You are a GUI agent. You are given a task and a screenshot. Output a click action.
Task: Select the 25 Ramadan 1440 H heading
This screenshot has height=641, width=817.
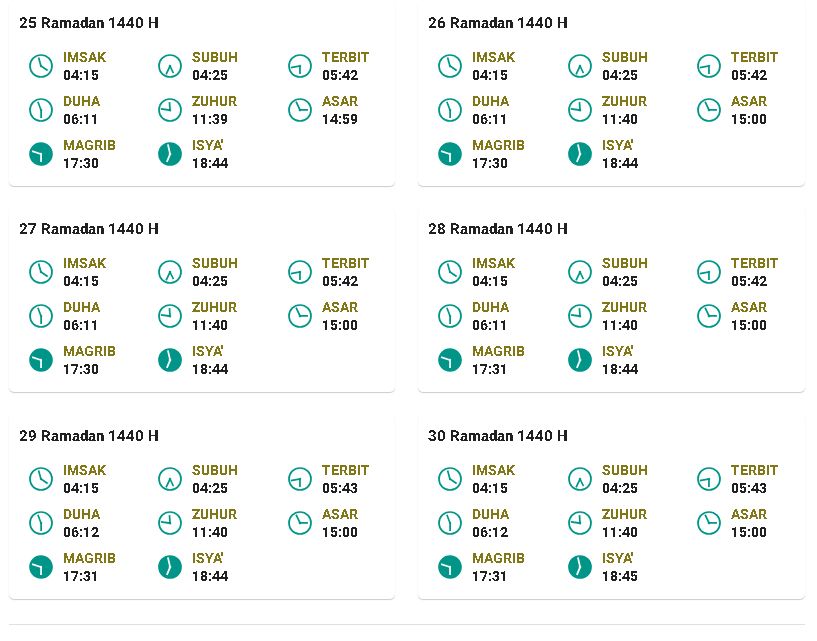pos(89,23)
